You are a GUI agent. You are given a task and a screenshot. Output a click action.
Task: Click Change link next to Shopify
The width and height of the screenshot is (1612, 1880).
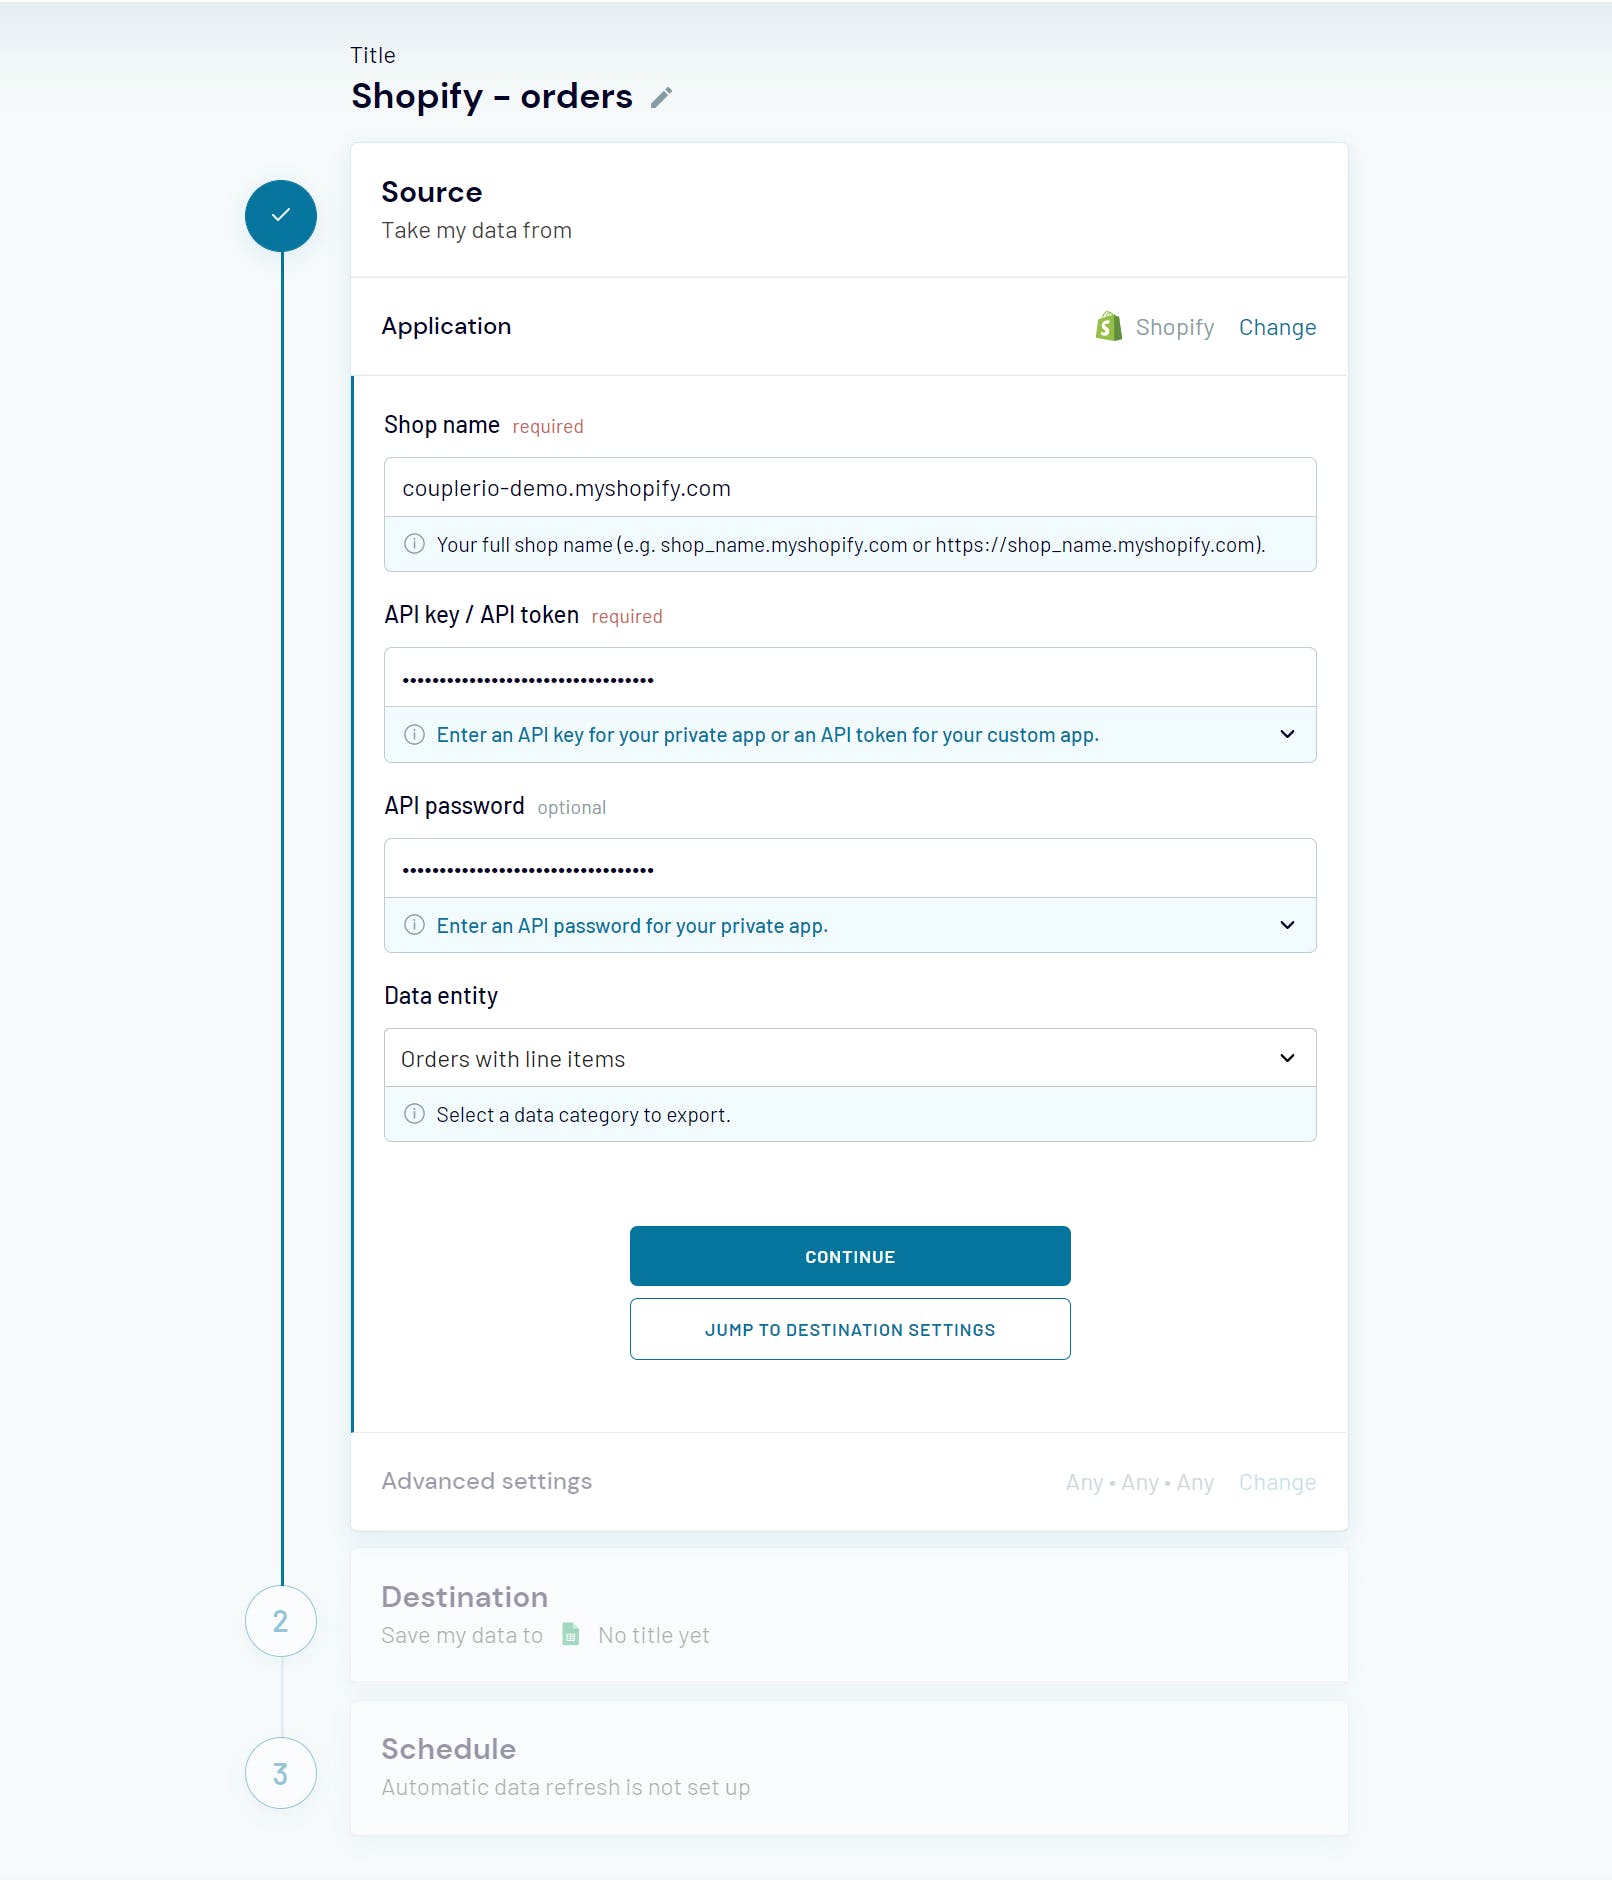click(1277, 327)
